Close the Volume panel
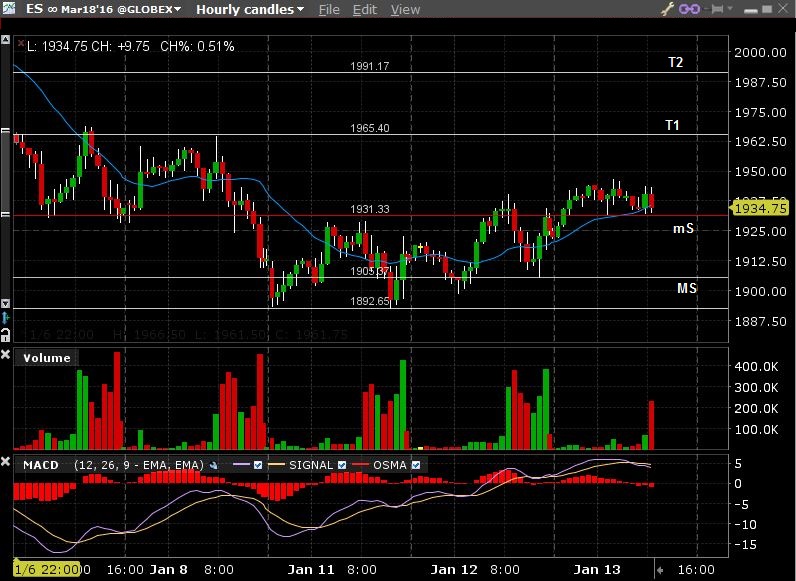796x581 pixels. [x=6, y=356]
